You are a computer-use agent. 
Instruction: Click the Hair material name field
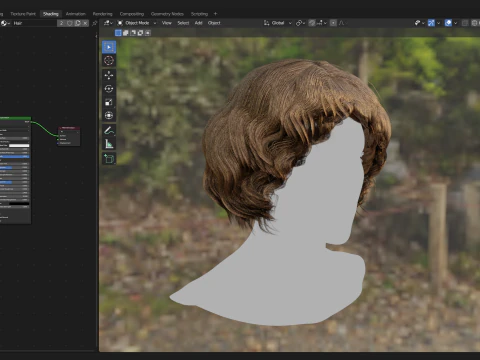pos(34,23)
